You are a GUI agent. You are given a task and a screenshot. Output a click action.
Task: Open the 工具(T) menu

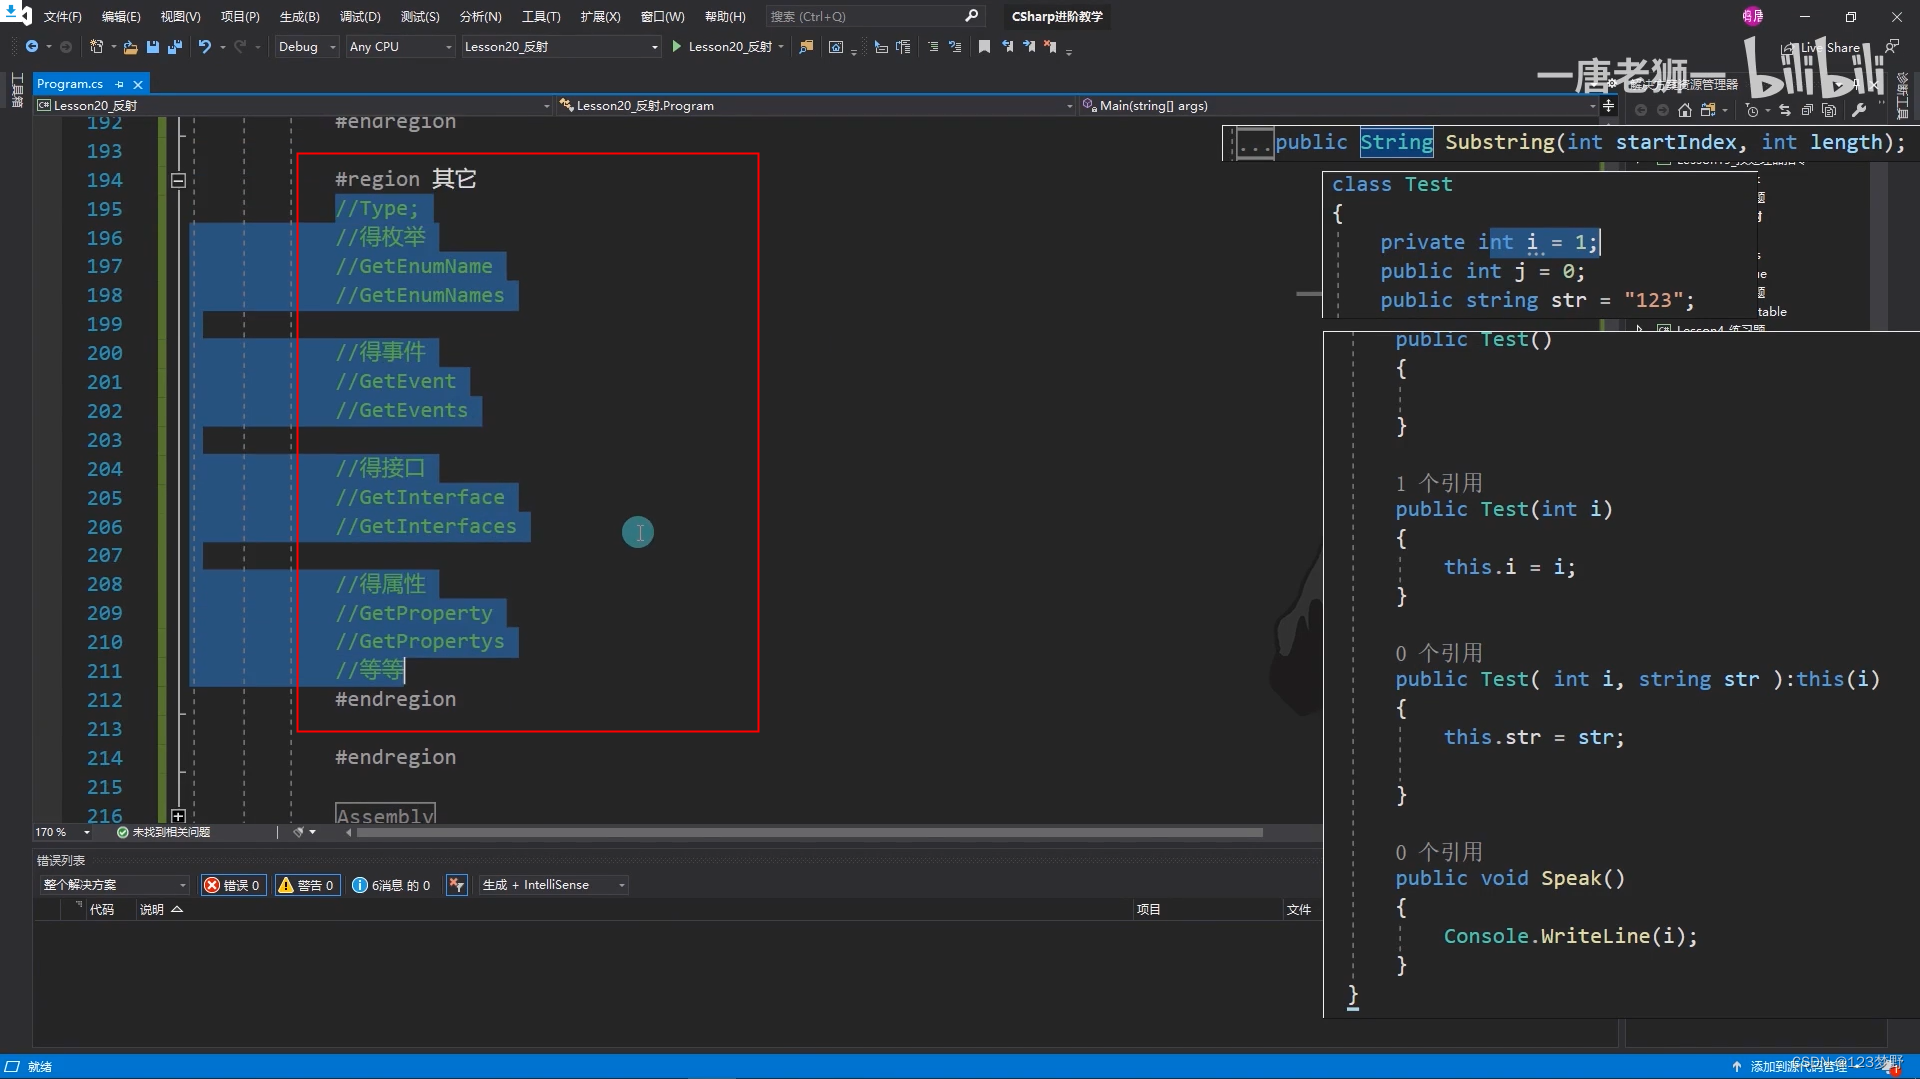tap(541, 16)
